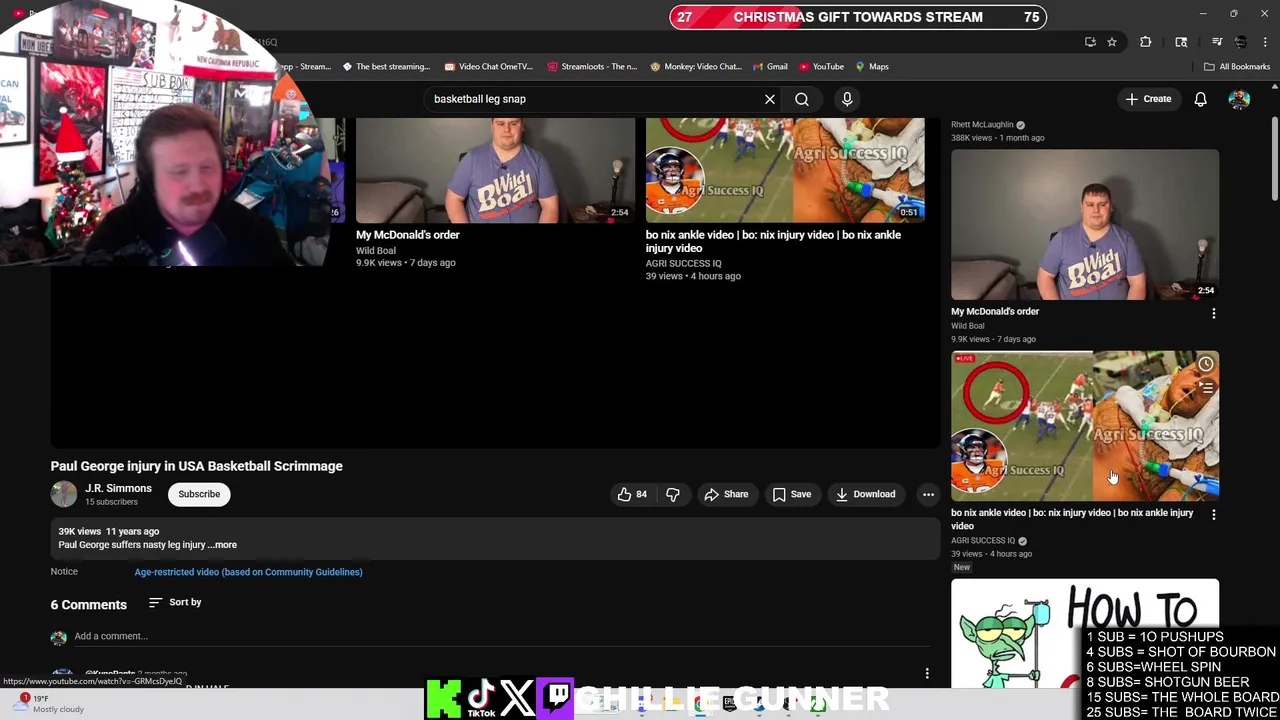Open the install/cast icon in address bar
Image resolution: width=1280 pixels, height=720 pixels.
click(1090, 42)
